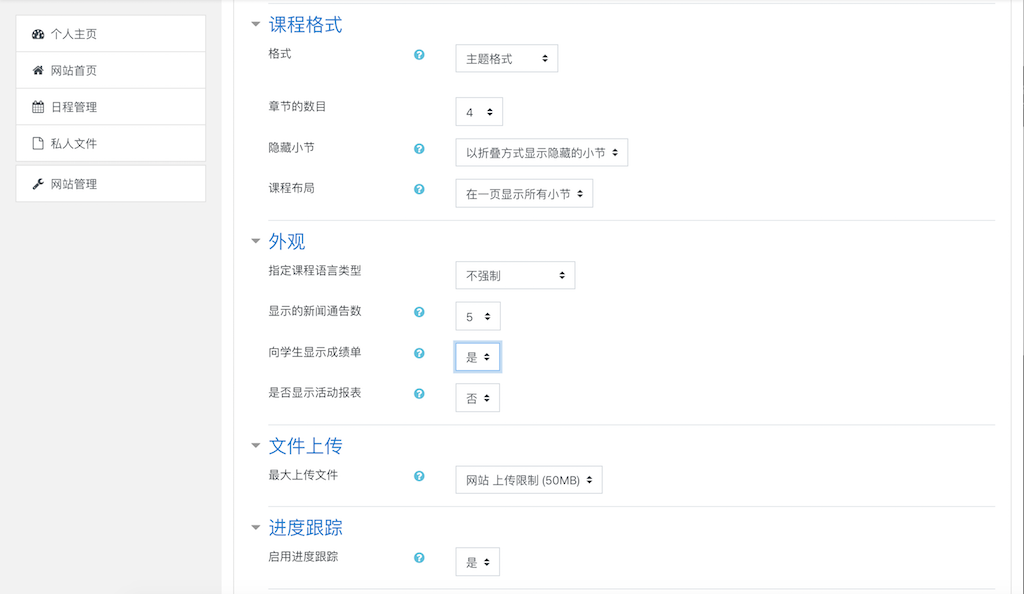Image resolution: width=1024 pixels, height=594 pixels.
Task: Open 日程管理 in sidebar
Action: click(x=110, y=107)
